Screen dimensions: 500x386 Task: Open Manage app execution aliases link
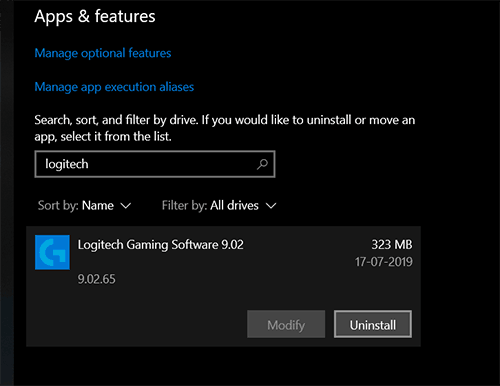click(114, 87)
